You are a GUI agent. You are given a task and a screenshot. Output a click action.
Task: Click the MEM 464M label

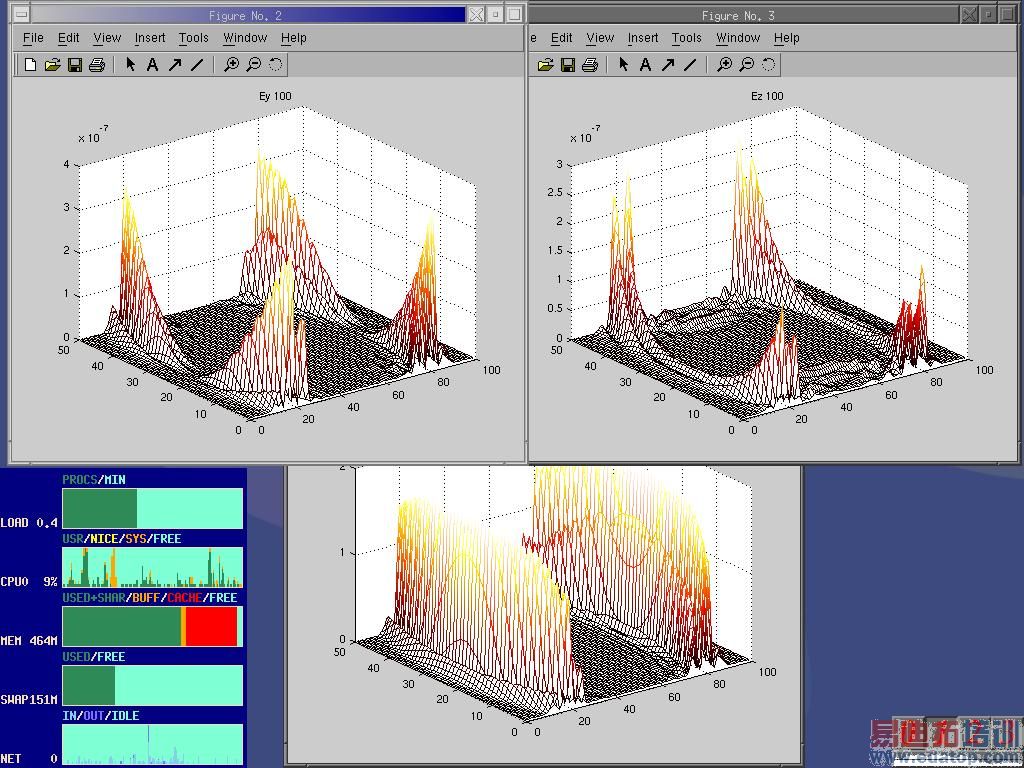29,641
